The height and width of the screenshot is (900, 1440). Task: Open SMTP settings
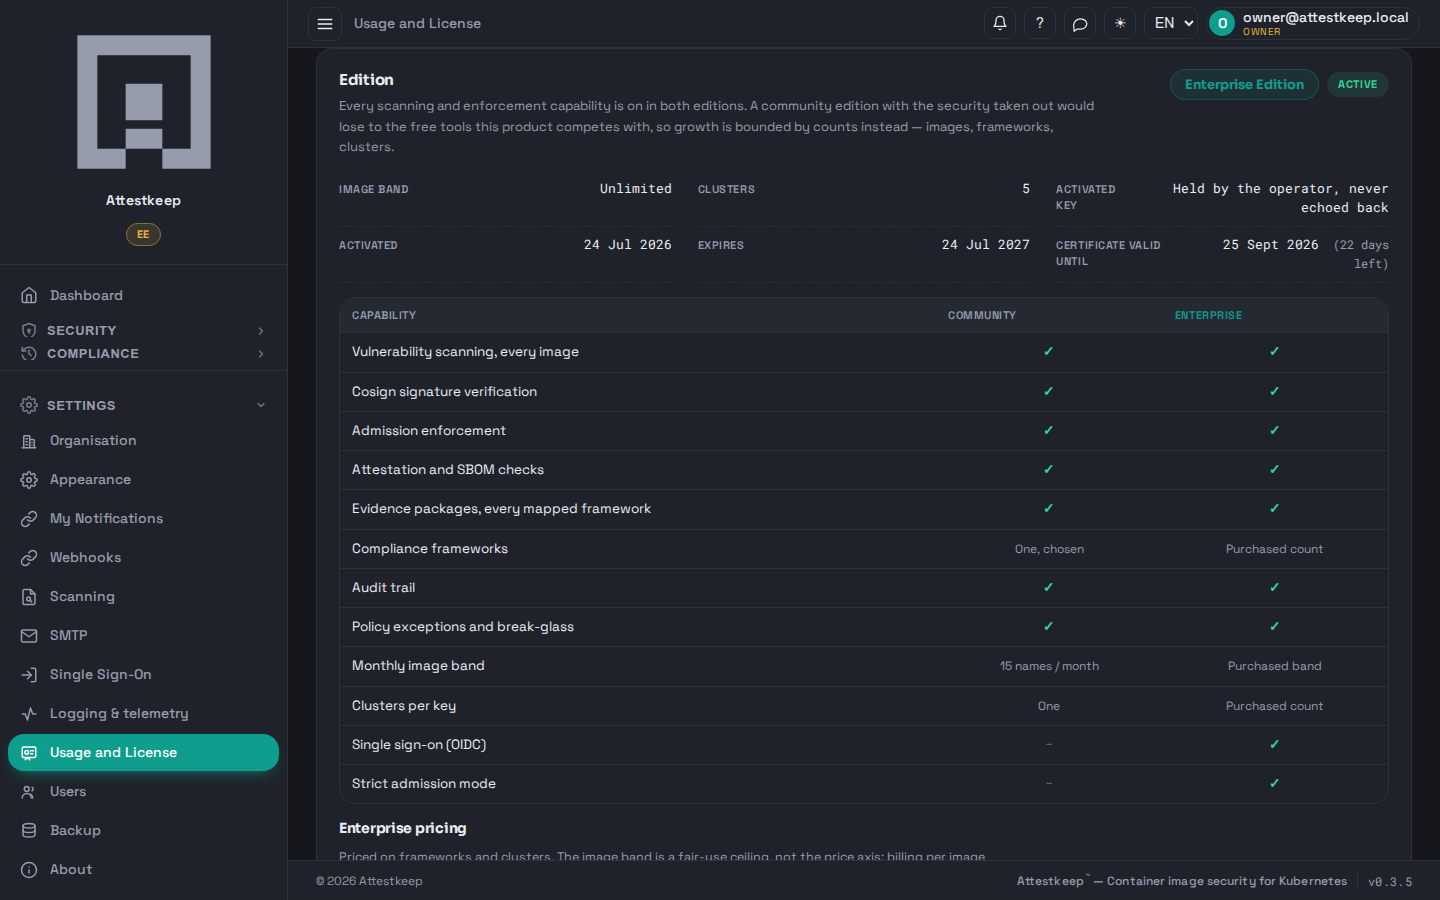143,636
